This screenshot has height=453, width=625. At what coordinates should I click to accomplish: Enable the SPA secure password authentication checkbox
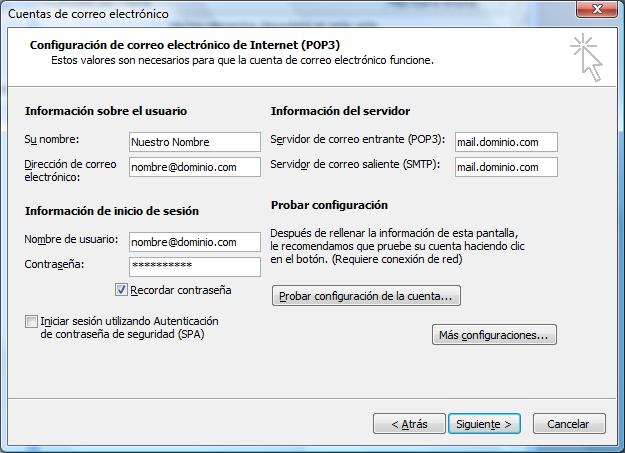(31, 321)
